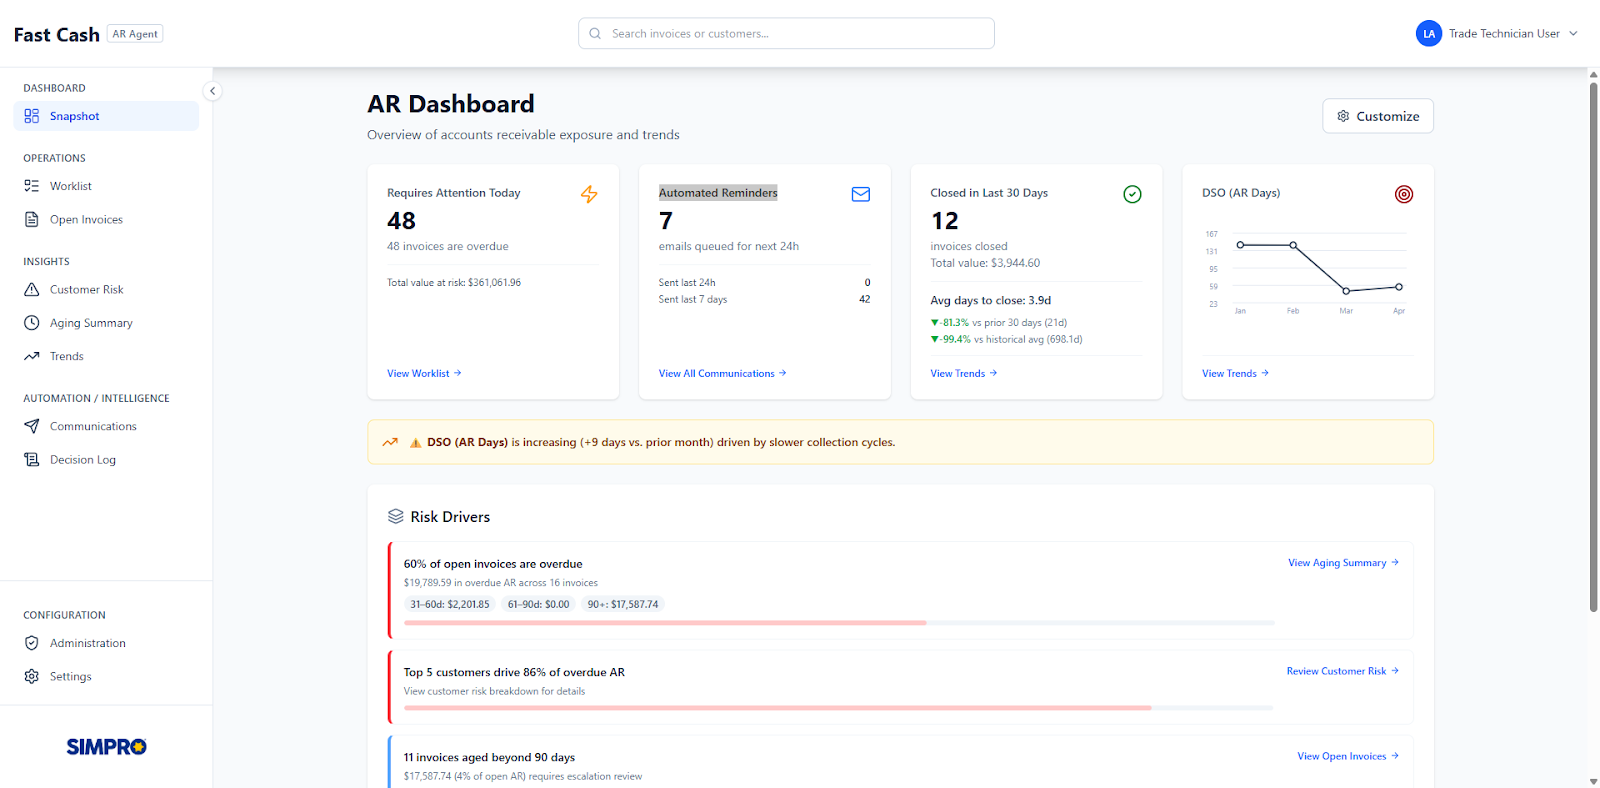Open the View All Communications link
The width and height of the screenshot is (1600, 788).
(x=722, y=374)
